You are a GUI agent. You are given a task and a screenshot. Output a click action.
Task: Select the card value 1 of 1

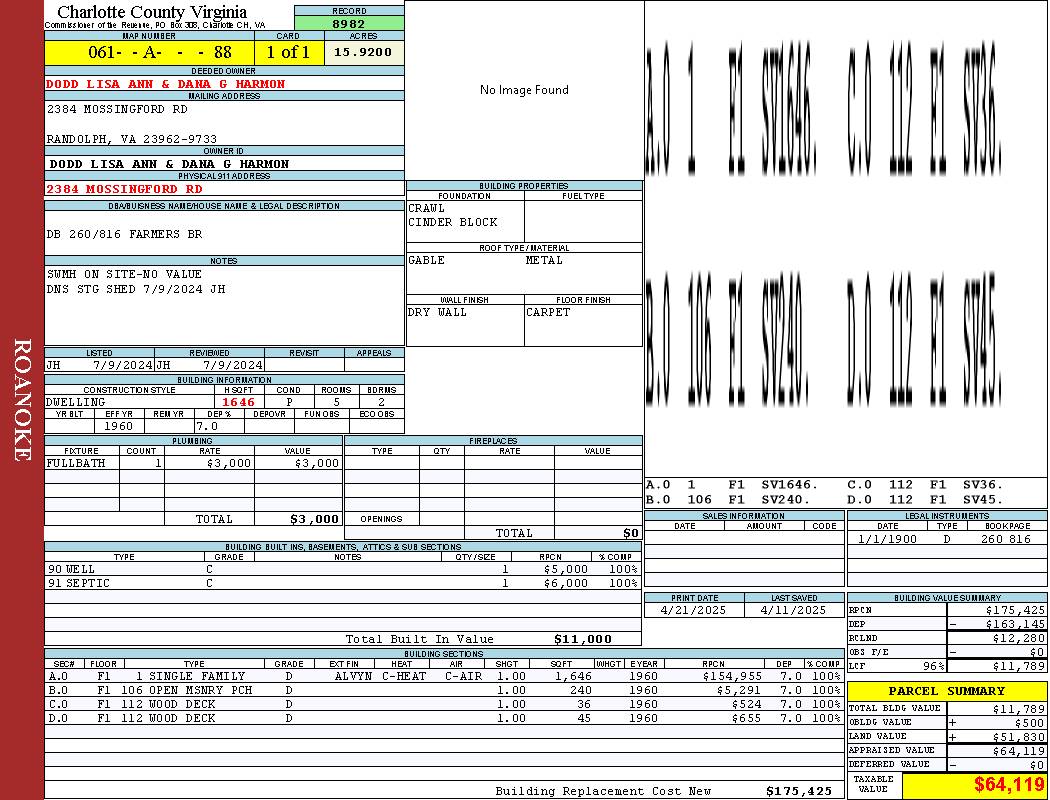[x=289, y=52]
